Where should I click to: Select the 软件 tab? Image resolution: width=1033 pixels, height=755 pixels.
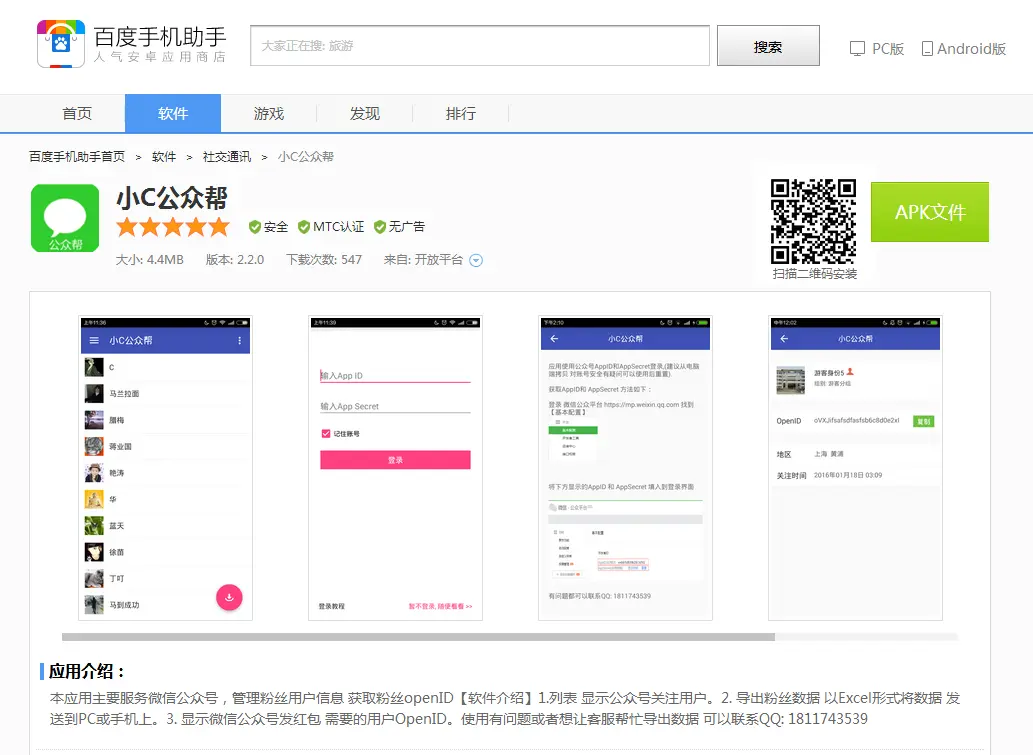pyautogui.click(x=173, y=113)
